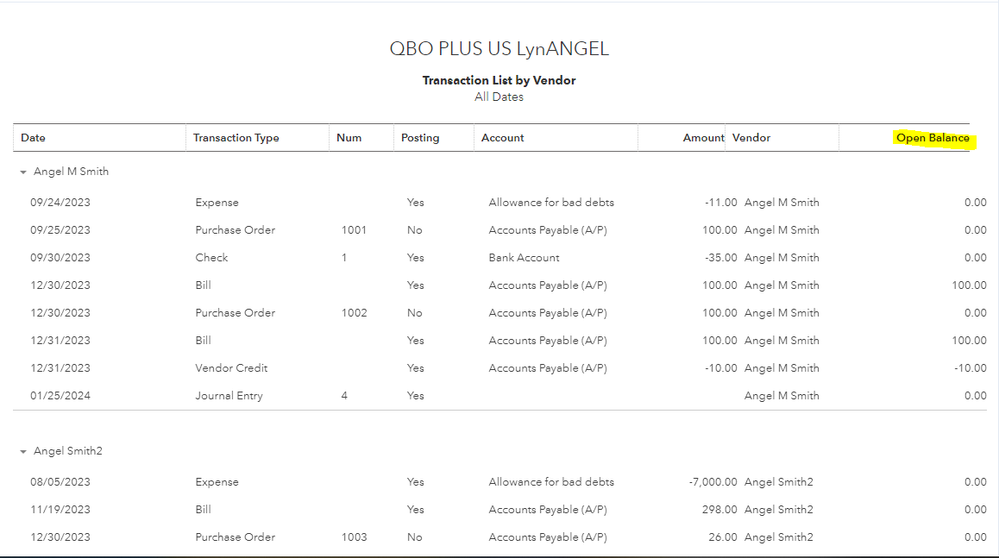Viewport: 999px width, 558px height.
Task: Click Journal Entry number 4
Action: click(x=344, y=396)
